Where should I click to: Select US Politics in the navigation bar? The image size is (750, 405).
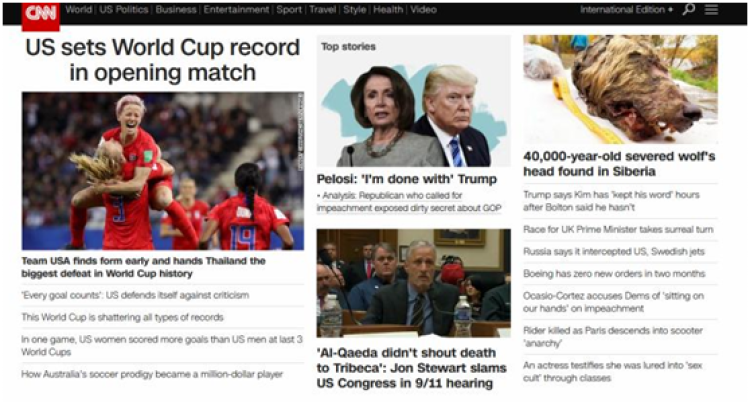123,10
